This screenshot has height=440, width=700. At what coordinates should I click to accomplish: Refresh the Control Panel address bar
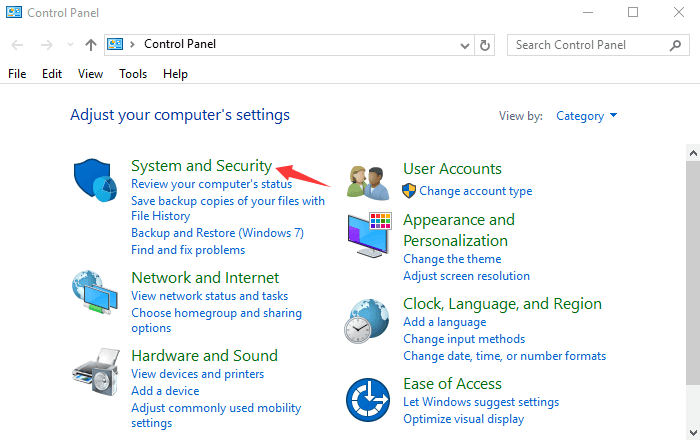tap(485, 45)
